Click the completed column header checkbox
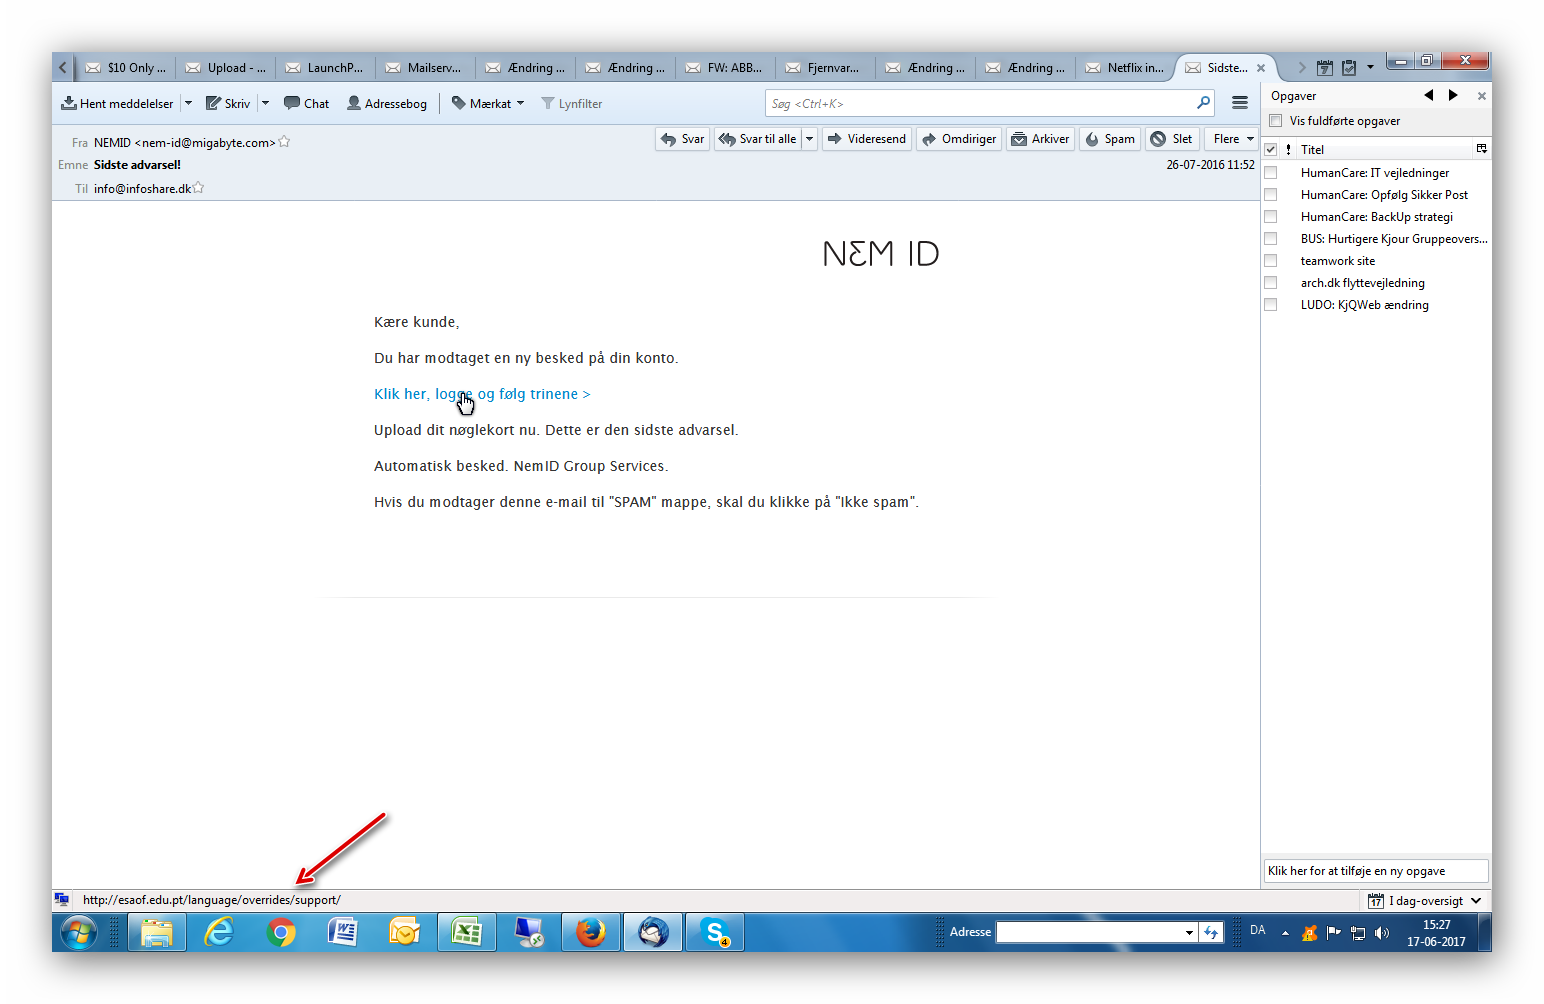The width and height of the screenshot is (1544, 1004). coord(1271,149)
